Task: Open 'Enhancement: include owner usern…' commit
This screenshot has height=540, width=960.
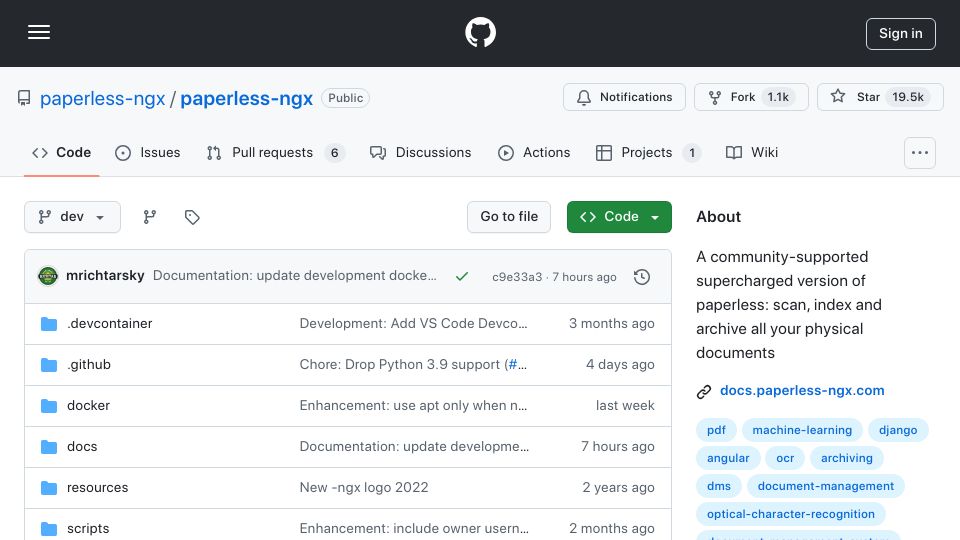Action: click(x=414, y=528)
